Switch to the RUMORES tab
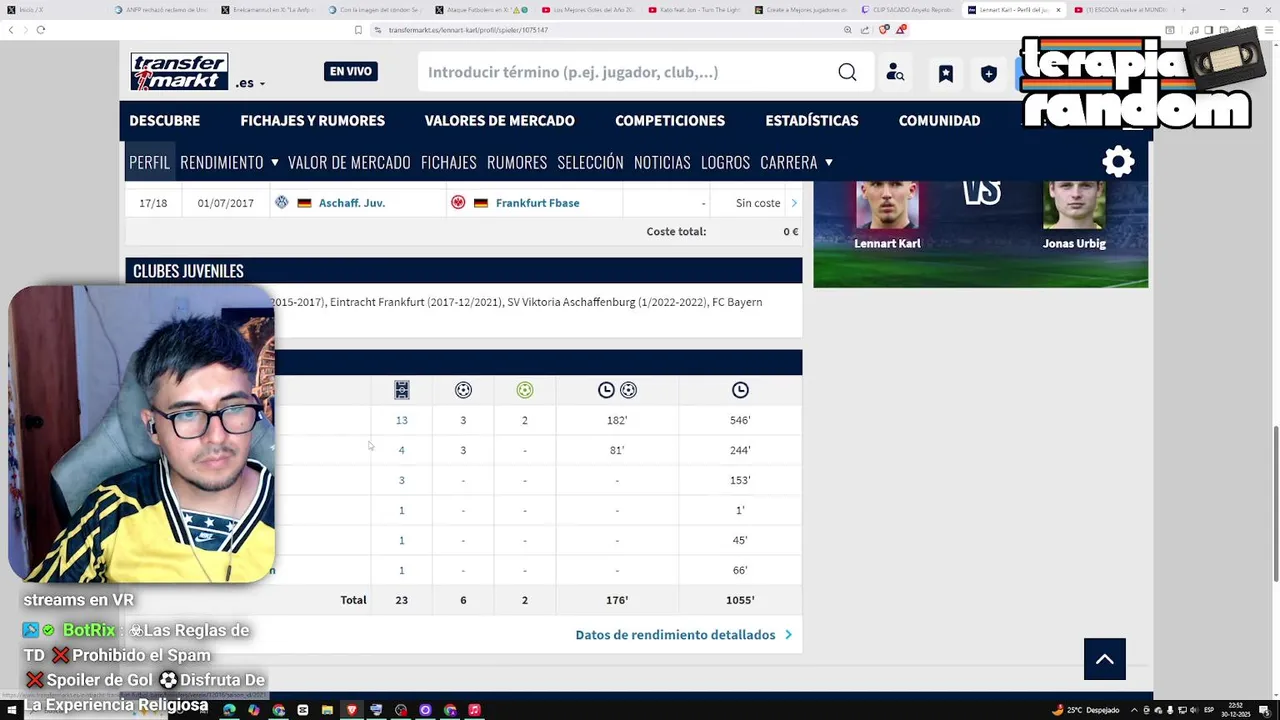Screen dimensions: 1280x720 pos(517,162)
